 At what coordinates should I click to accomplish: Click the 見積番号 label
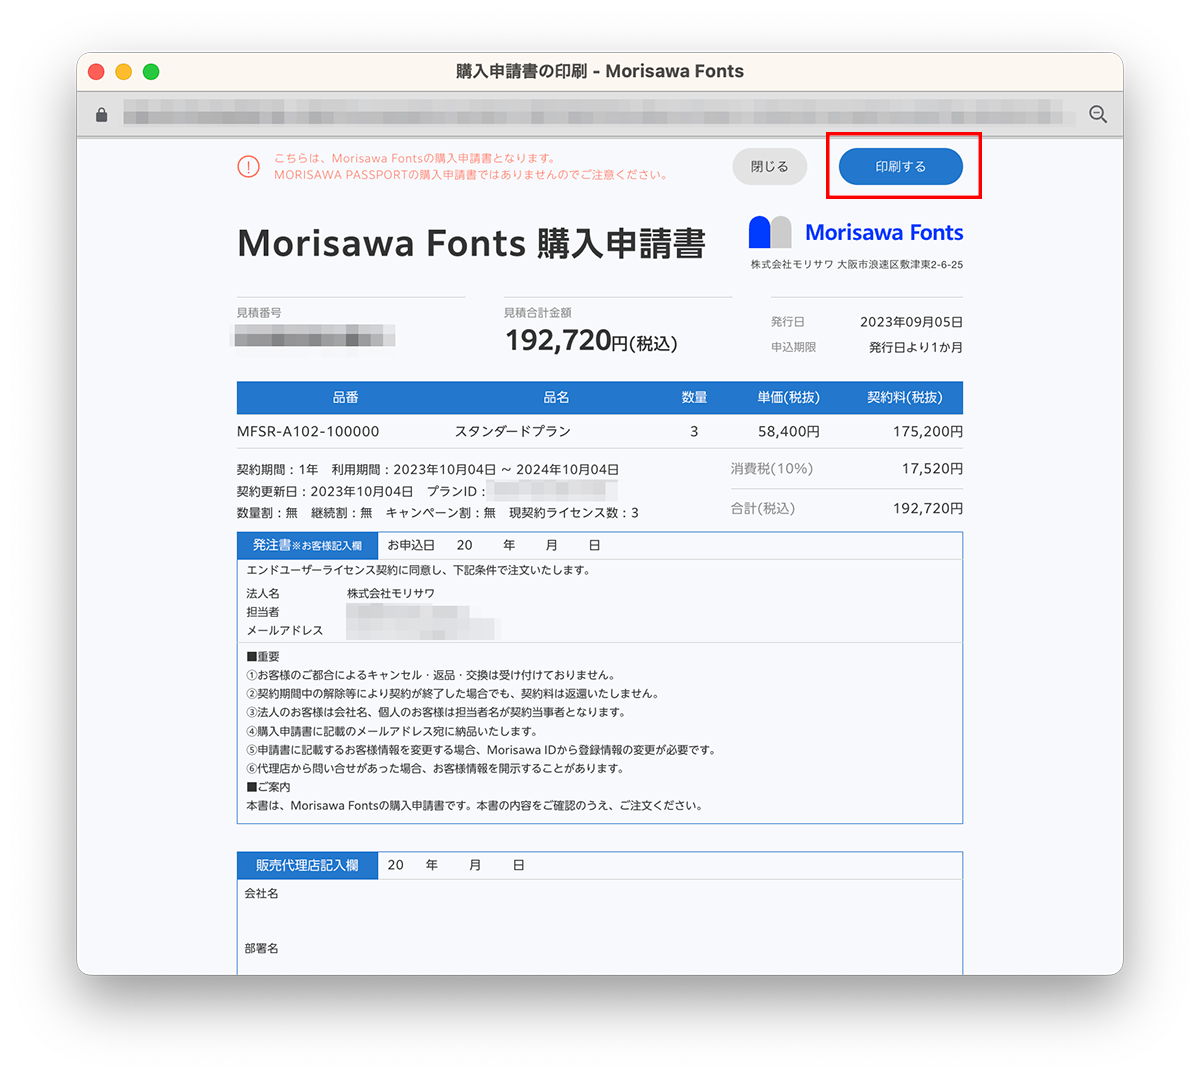(259, 313)
